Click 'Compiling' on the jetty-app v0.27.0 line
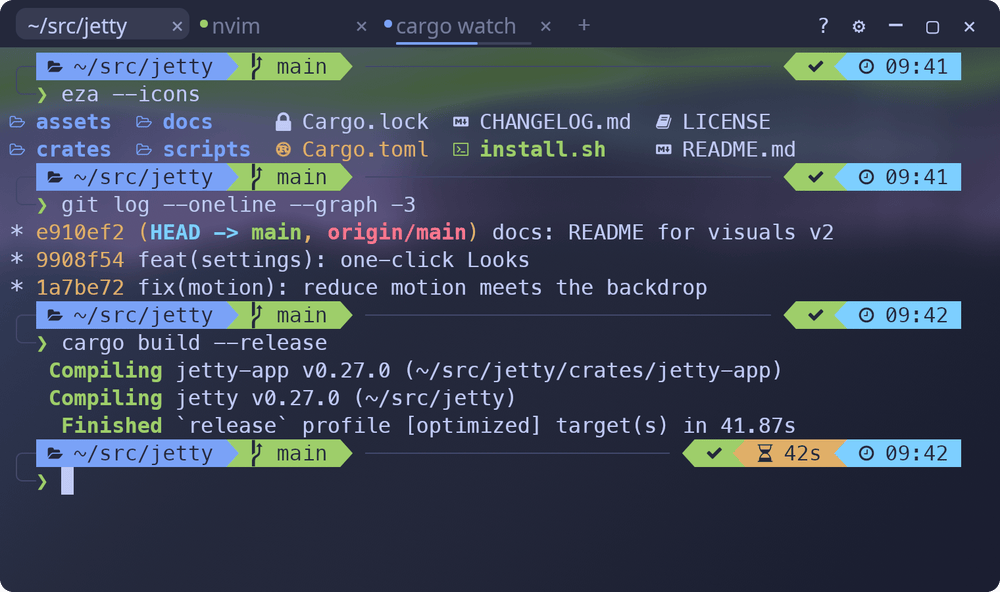The height and width of the screenshot is (592, 1000). pyautogui.click(x=106, y=371)
